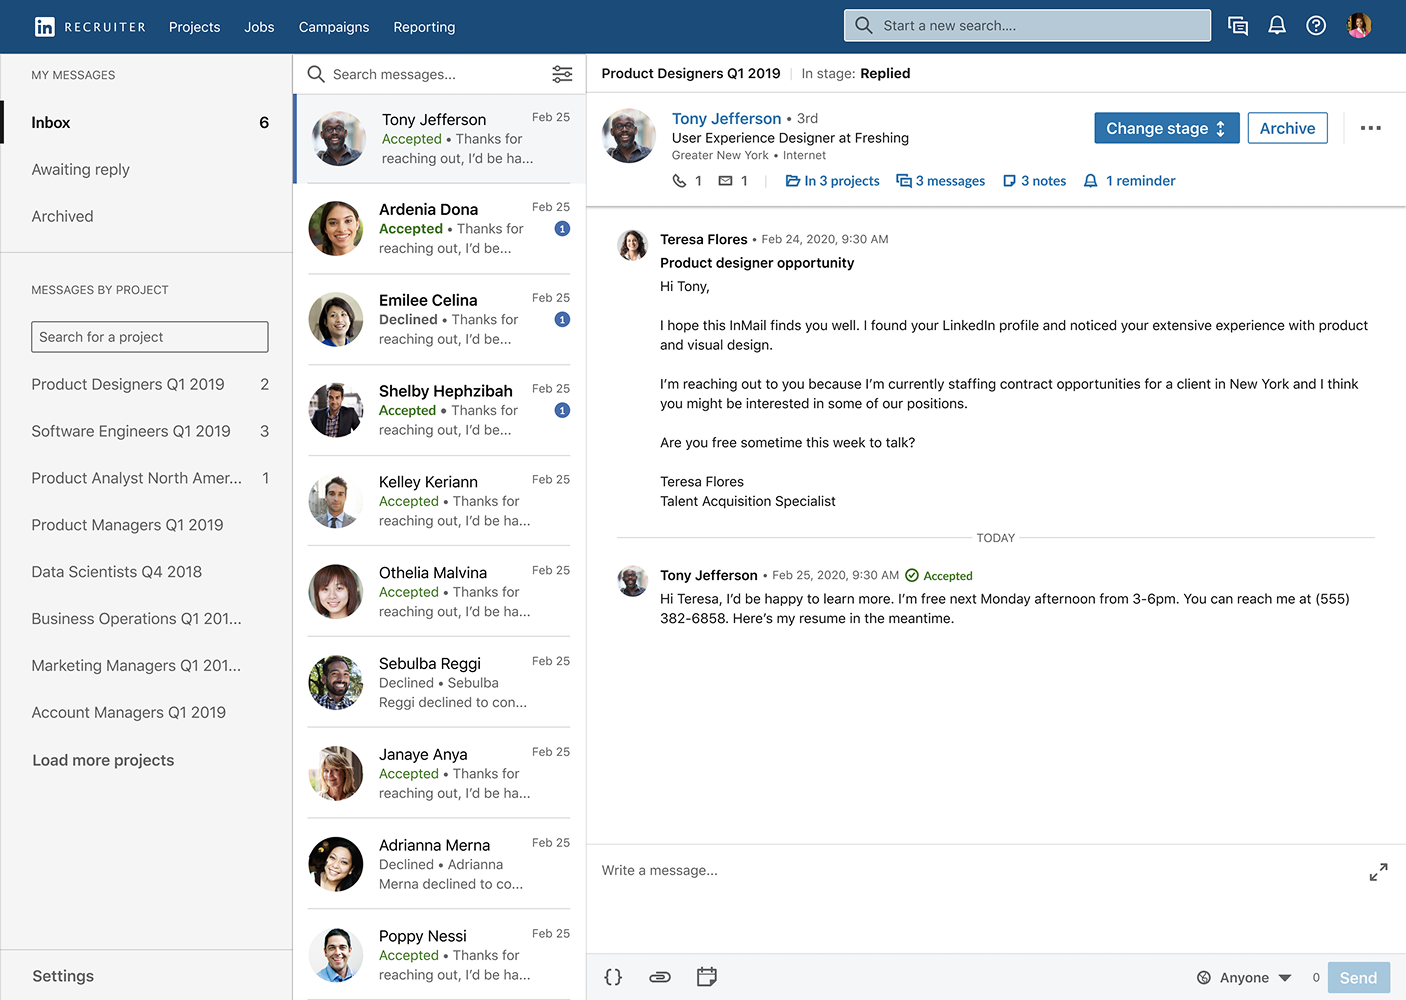Open Marketing Managers Q1 201... project
Viewport: 1406px width, 1000px height.
coord(136,666)
